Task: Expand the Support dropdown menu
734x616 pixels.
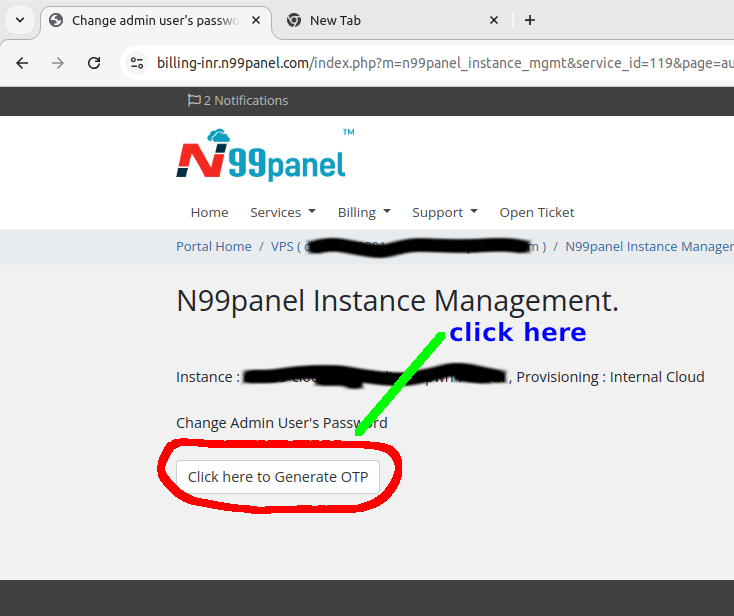Action: point(444,212)
